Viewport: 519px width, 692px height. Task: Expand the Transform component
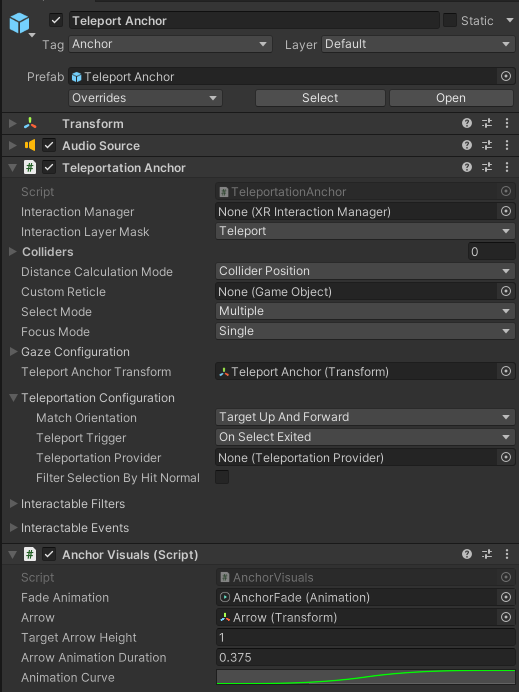point(13,124)
